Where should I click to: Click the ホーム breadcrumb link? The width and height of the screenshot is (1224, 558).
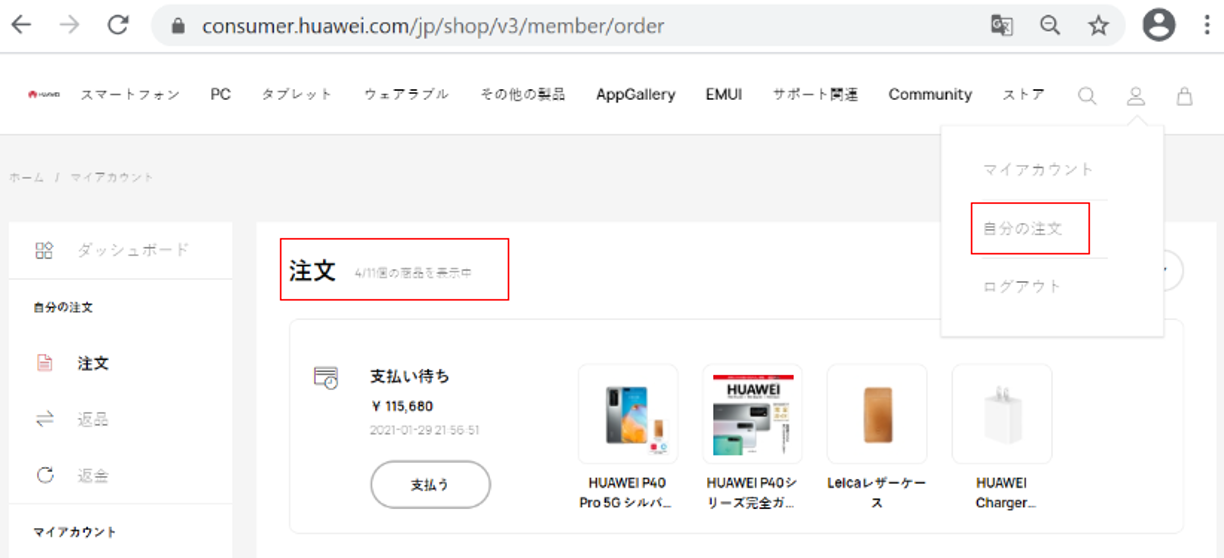(x=26, y=177)
